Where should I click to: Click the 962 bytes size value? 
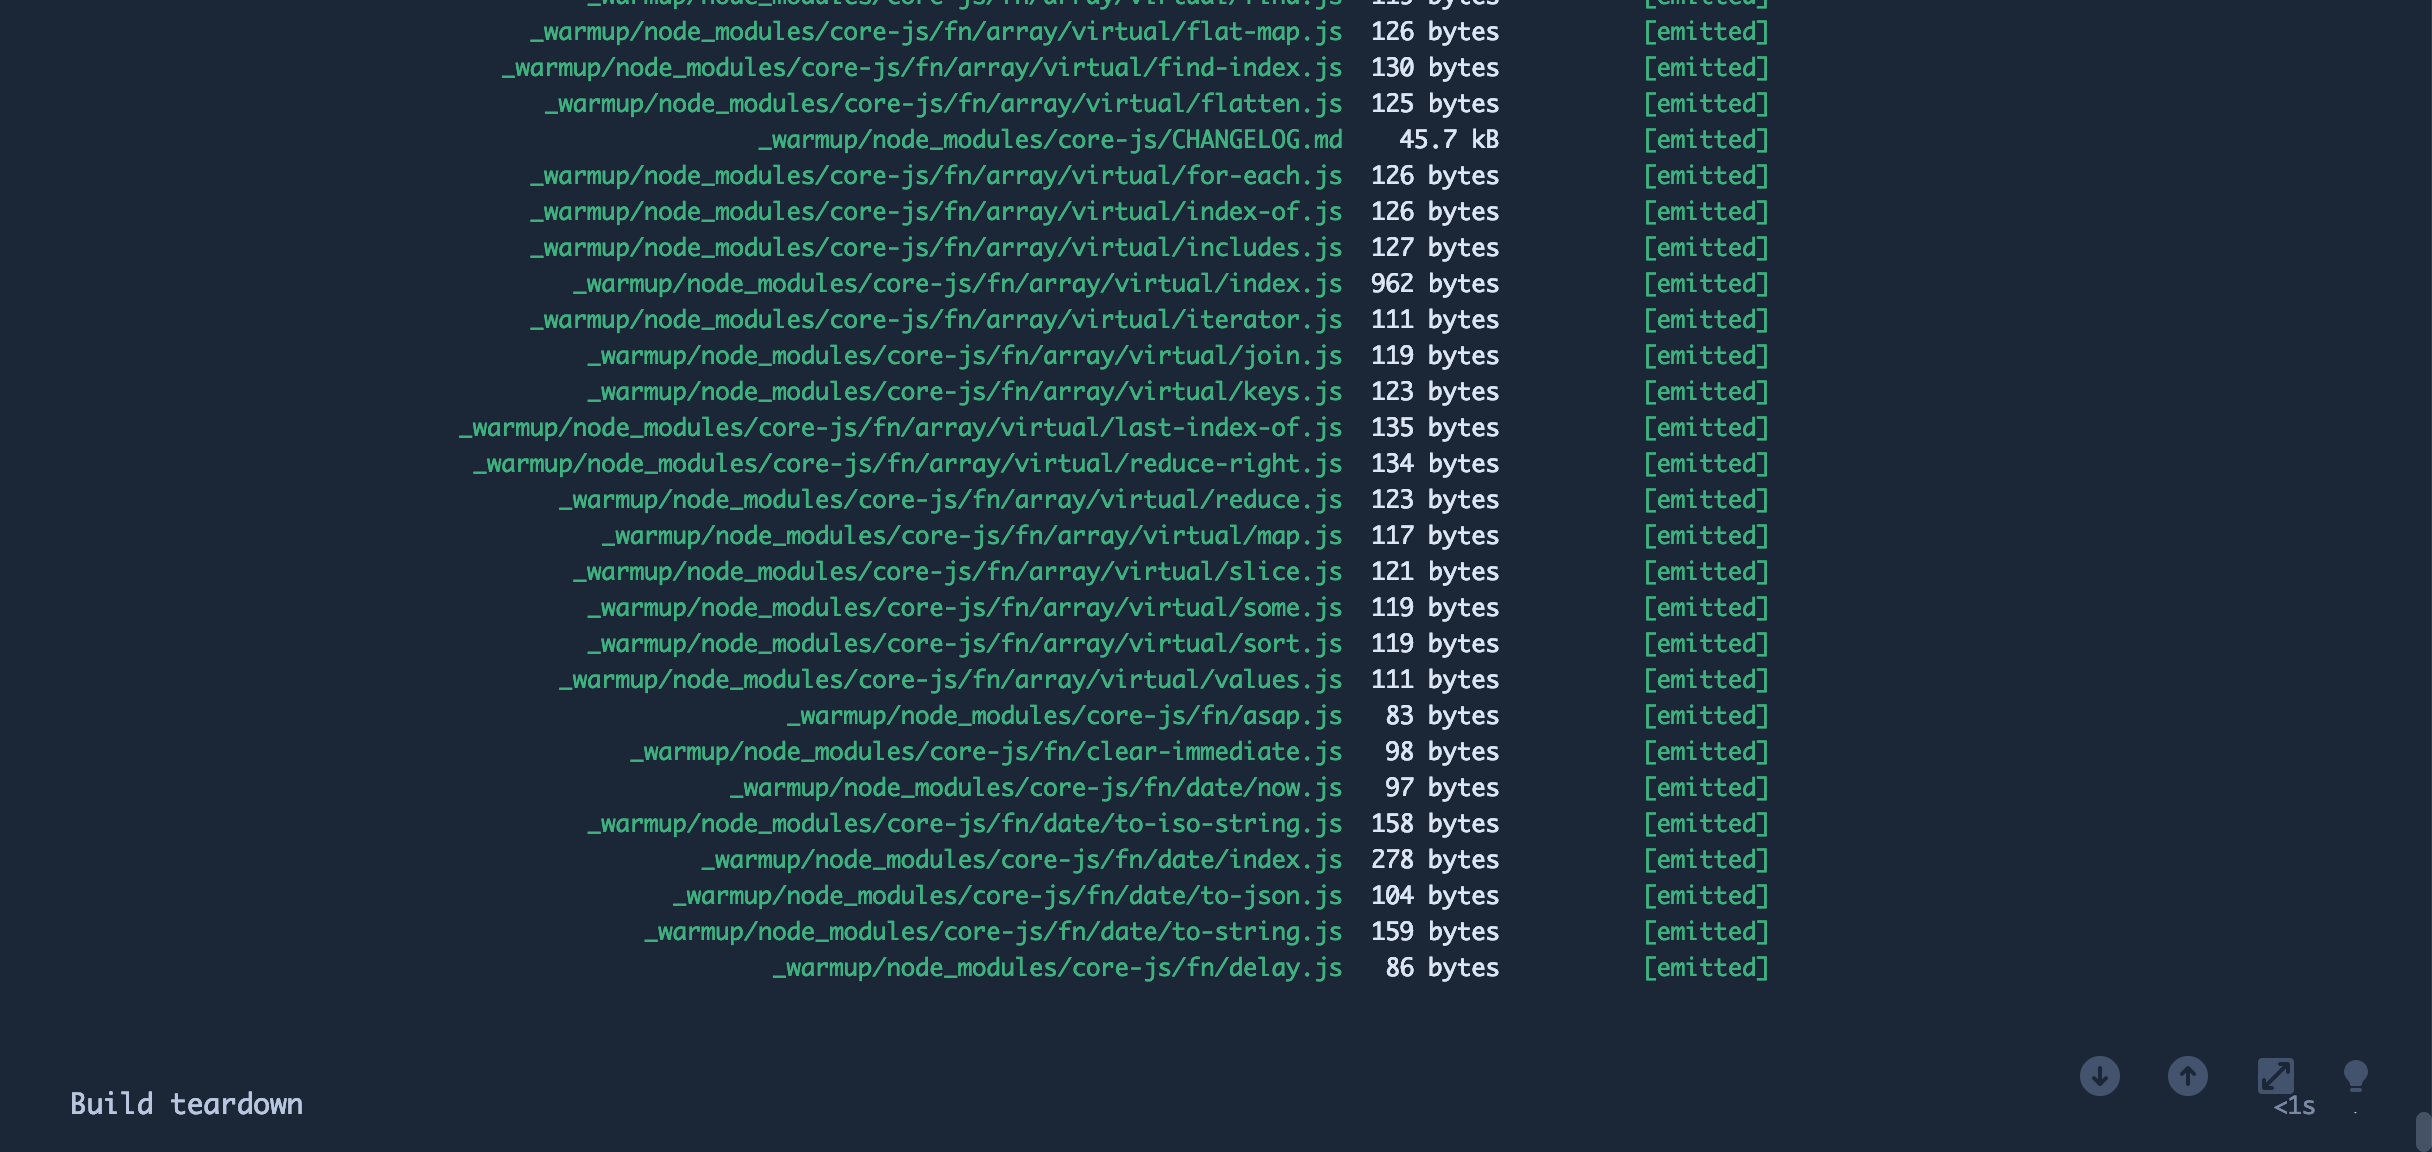[1434, 284]
